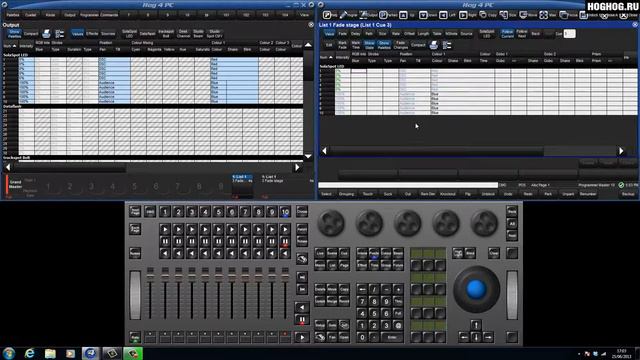The height and width of the screenshot is (360, 640).
Task: Click the back button under master 5
Action: click(218, 254)
